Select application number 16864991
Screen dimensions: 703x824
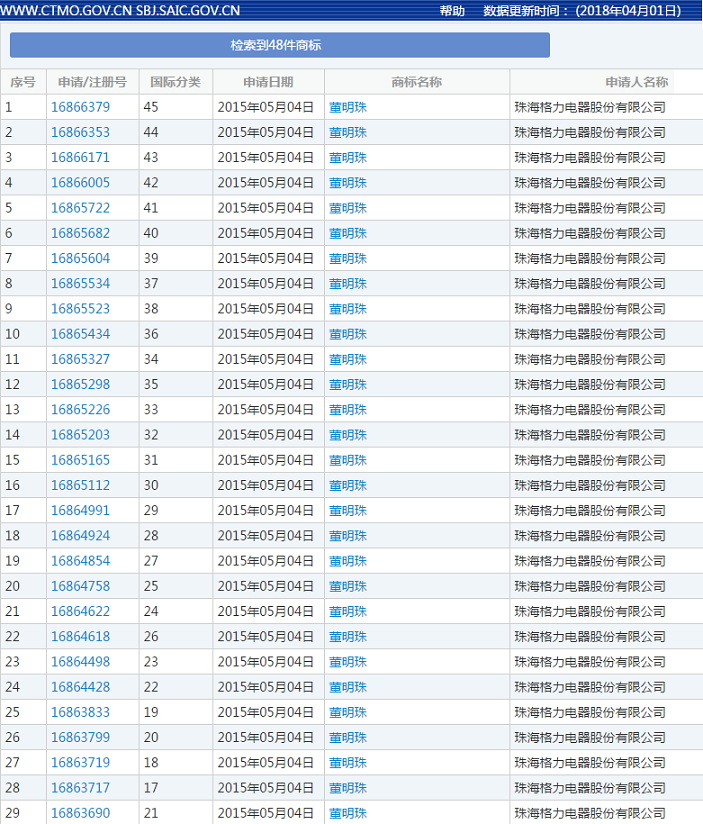tap(80, 510)
